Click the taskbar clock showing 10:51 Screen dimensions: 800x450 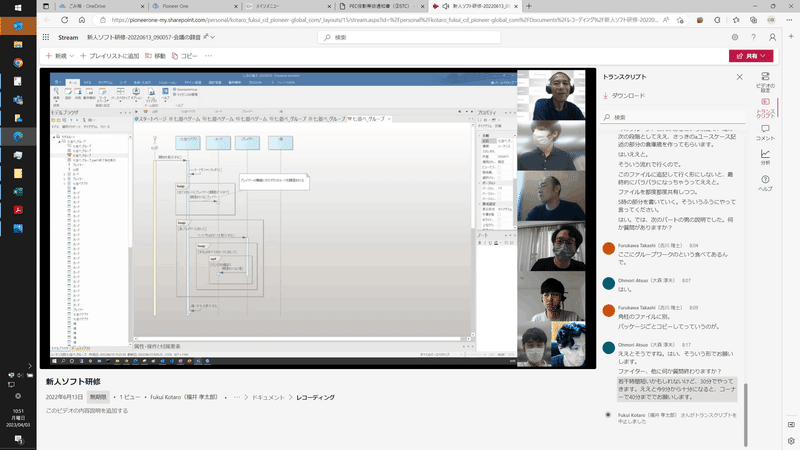click(18, 417)
